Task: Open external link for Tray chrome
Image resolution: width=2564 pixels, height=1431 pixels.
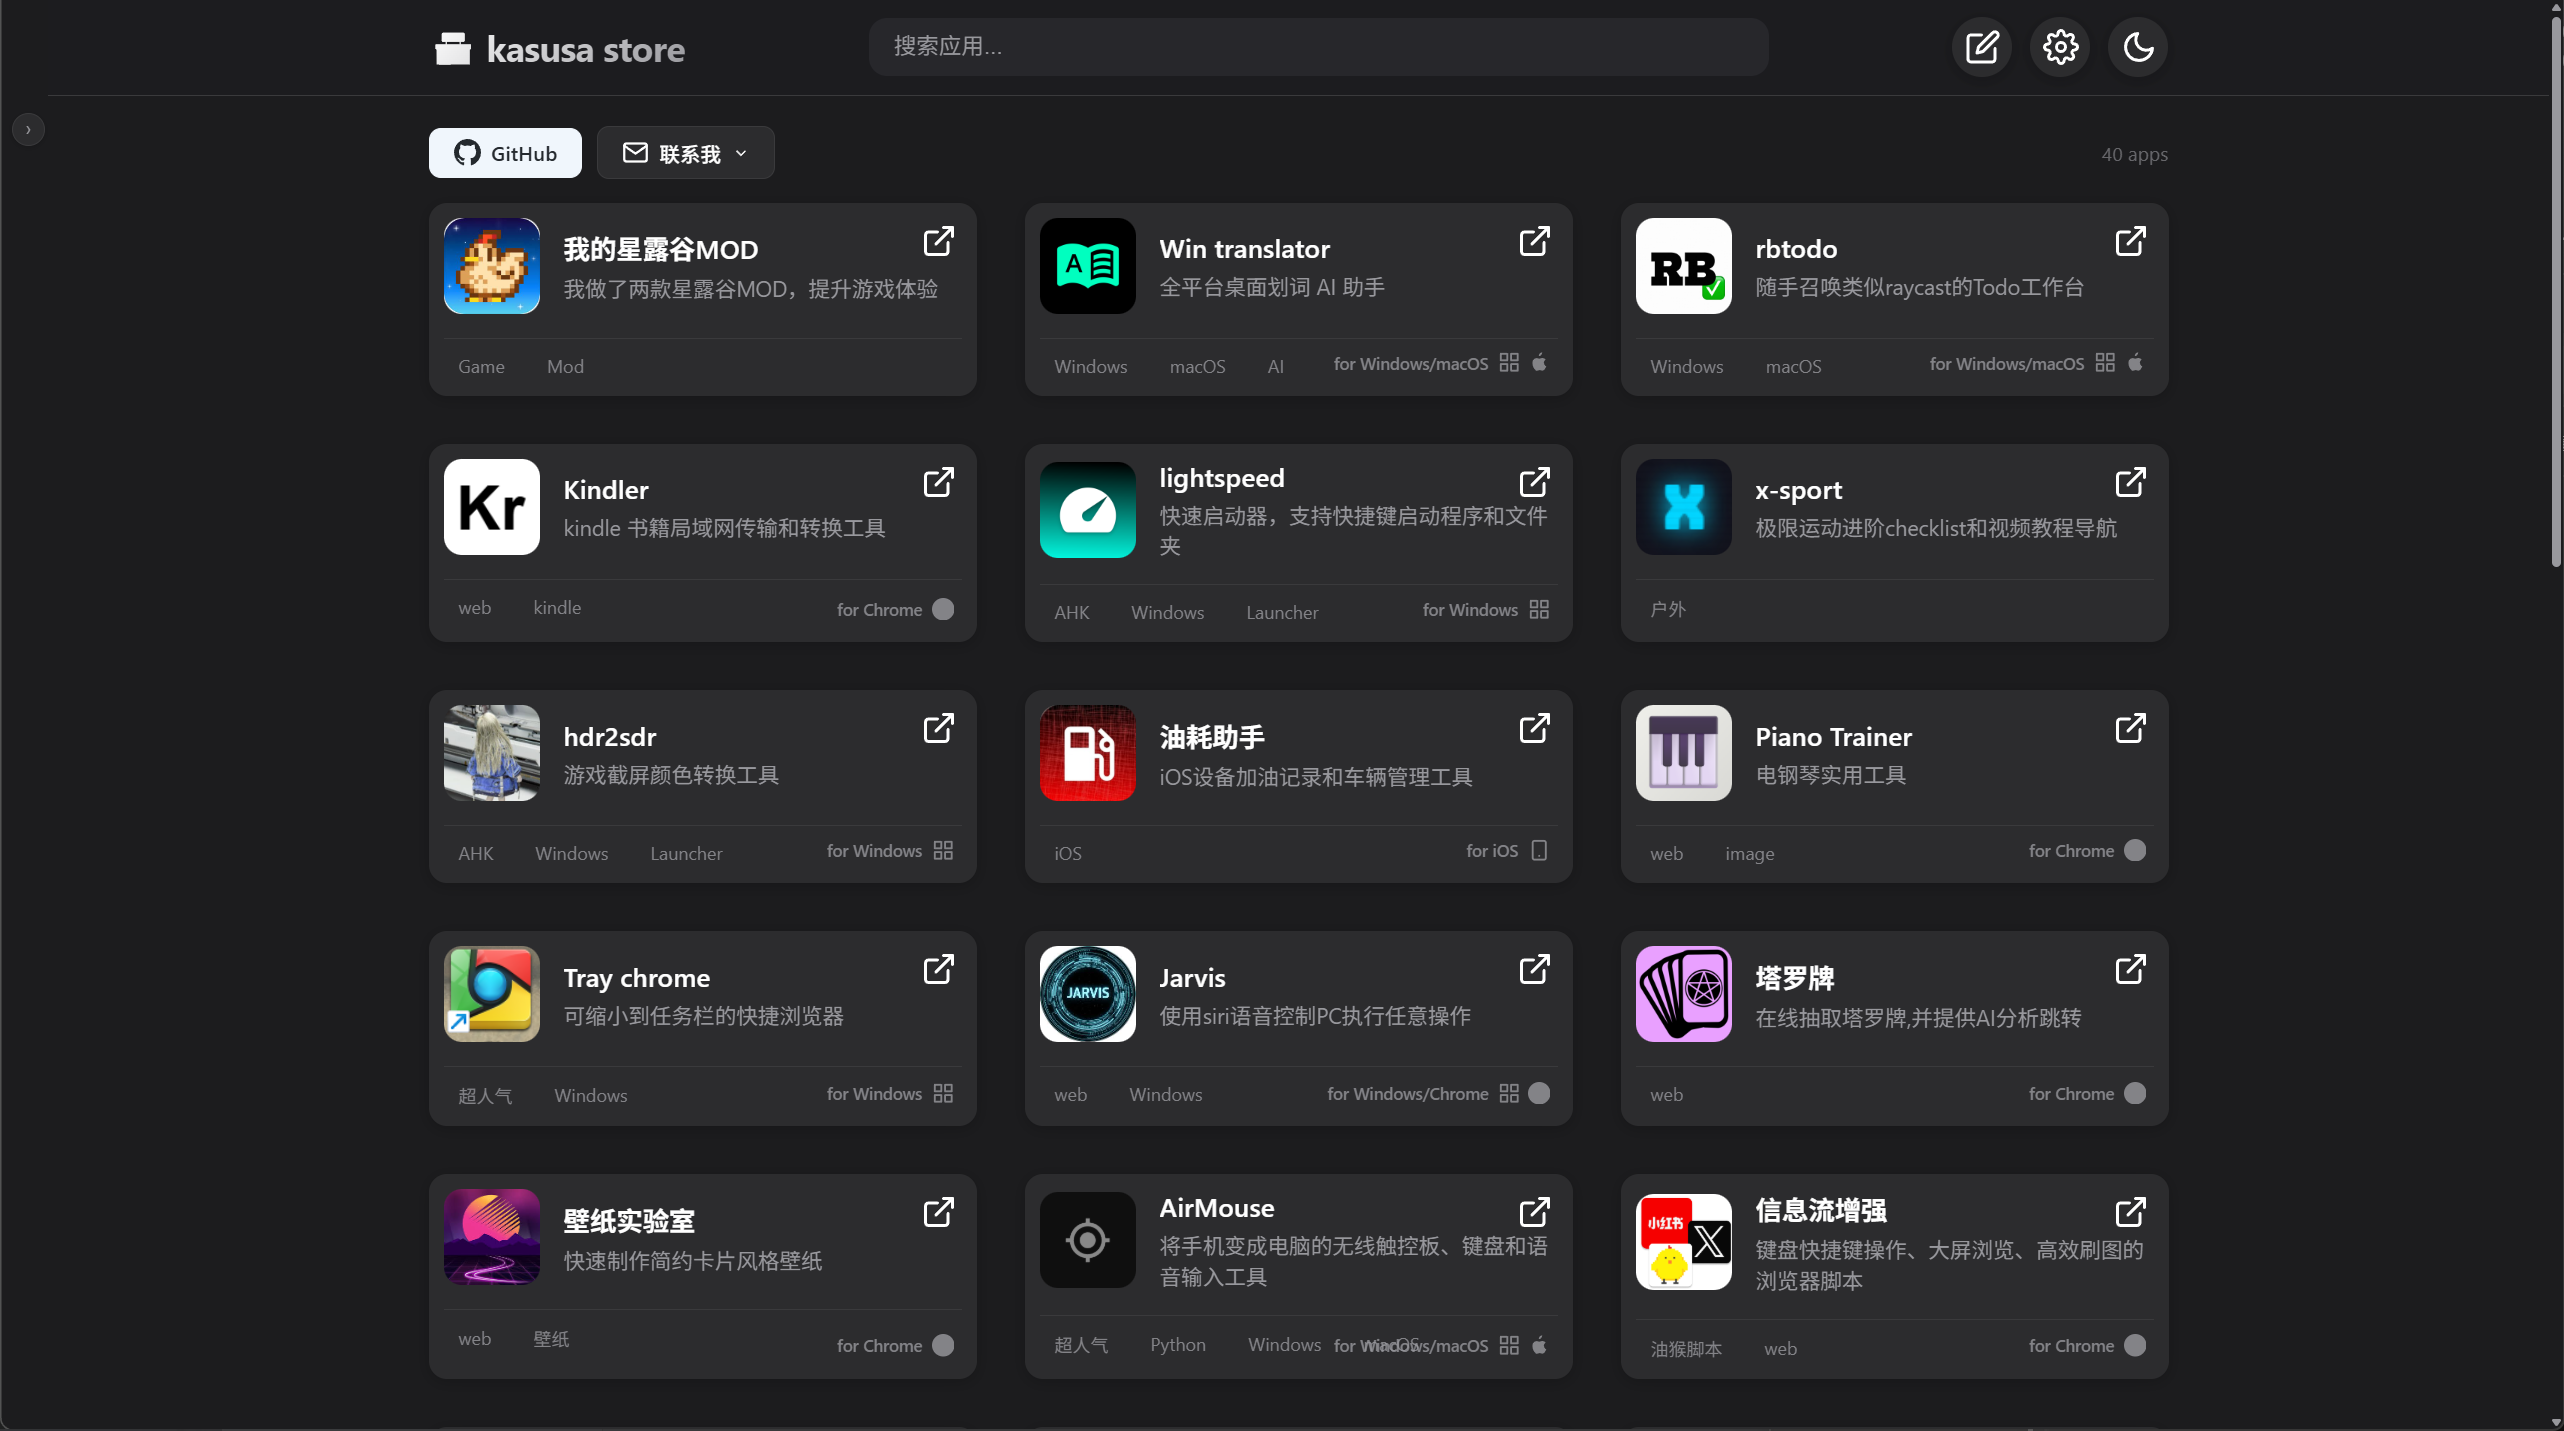Action: [x=938, y=970]
